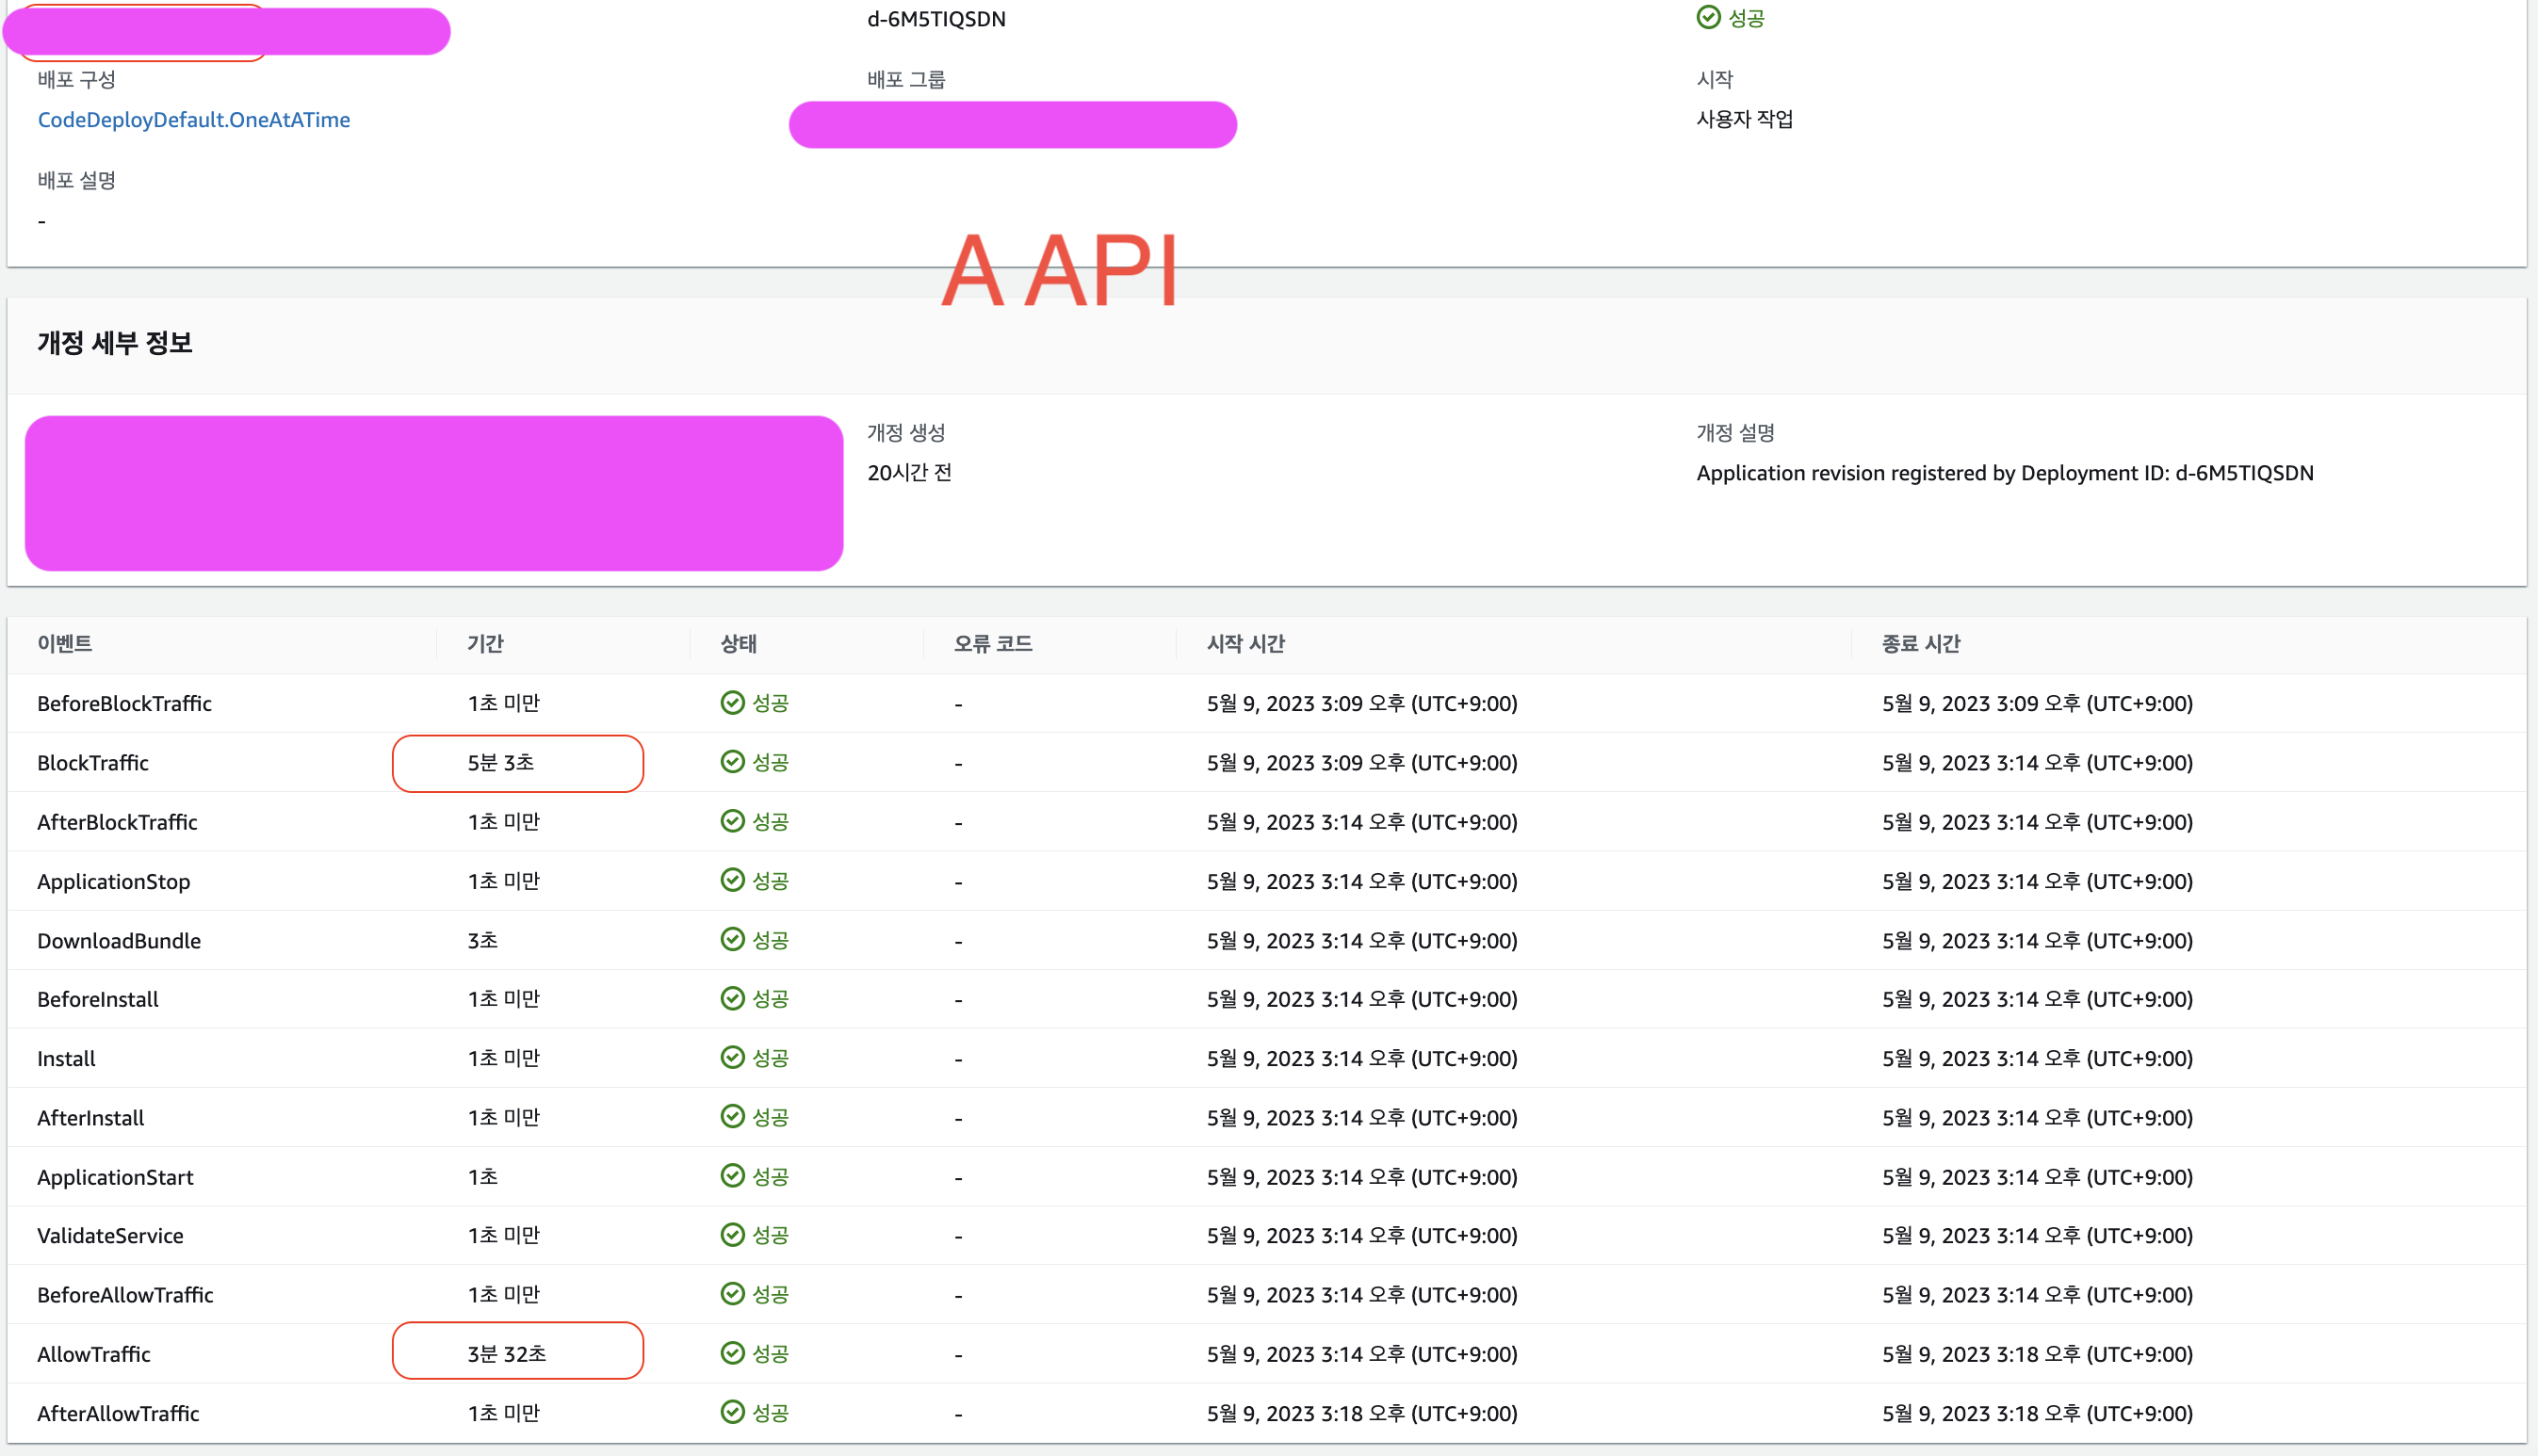Click the 이벤트 column header
The width and height of the screenshot is (2538, 1456).
coord(65,643)
